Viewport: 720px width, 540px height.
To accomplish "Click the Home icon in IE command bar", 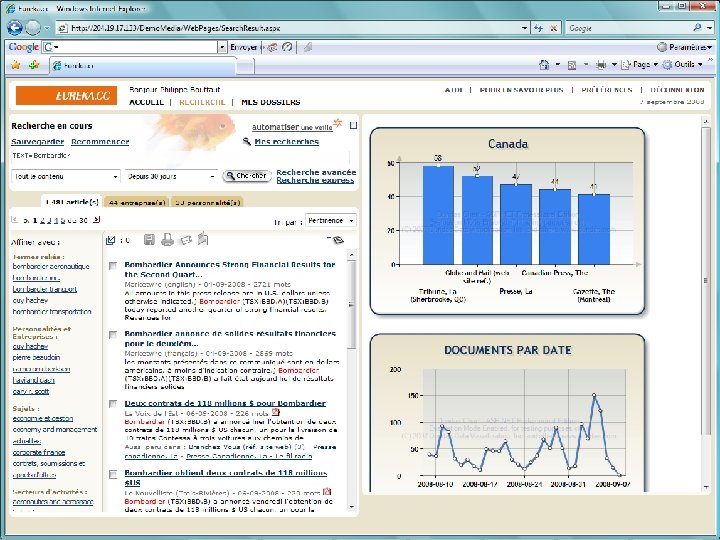I will (544, 65).
